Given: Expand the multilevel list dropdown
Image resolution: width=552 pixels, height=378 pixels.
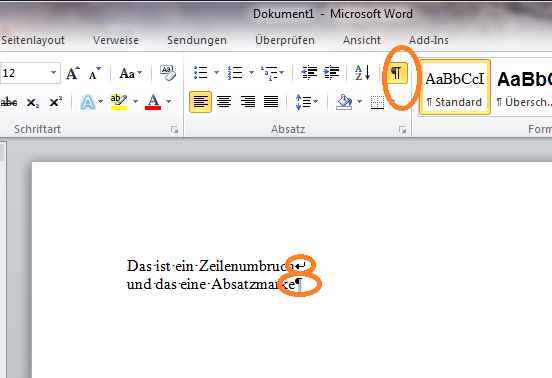Looking at the screenshot, I should tap(281, 73).
